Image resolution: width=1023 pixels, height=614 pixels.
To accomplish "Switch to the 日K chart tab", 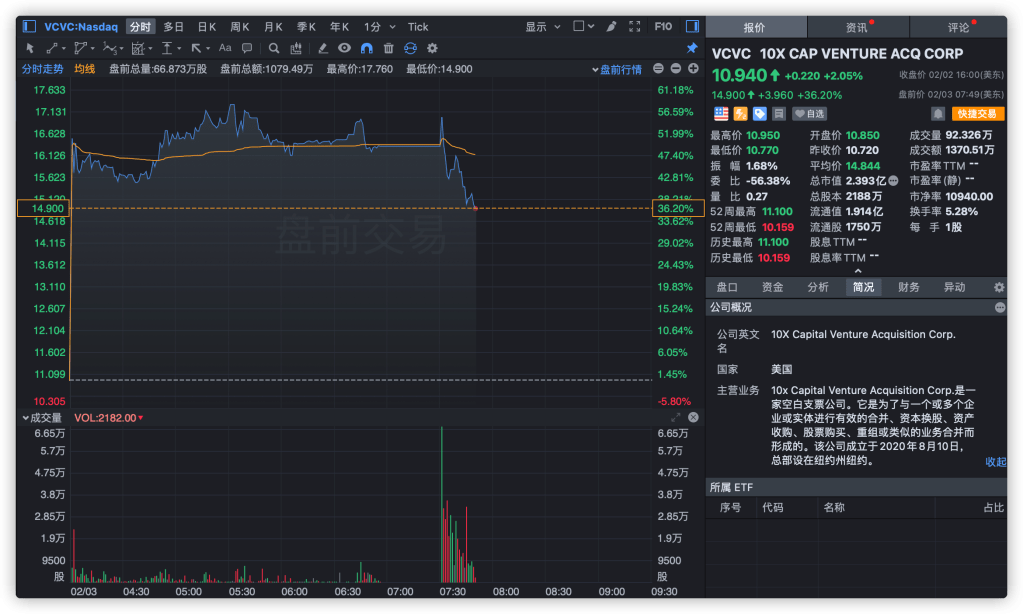I will [207, 27].
